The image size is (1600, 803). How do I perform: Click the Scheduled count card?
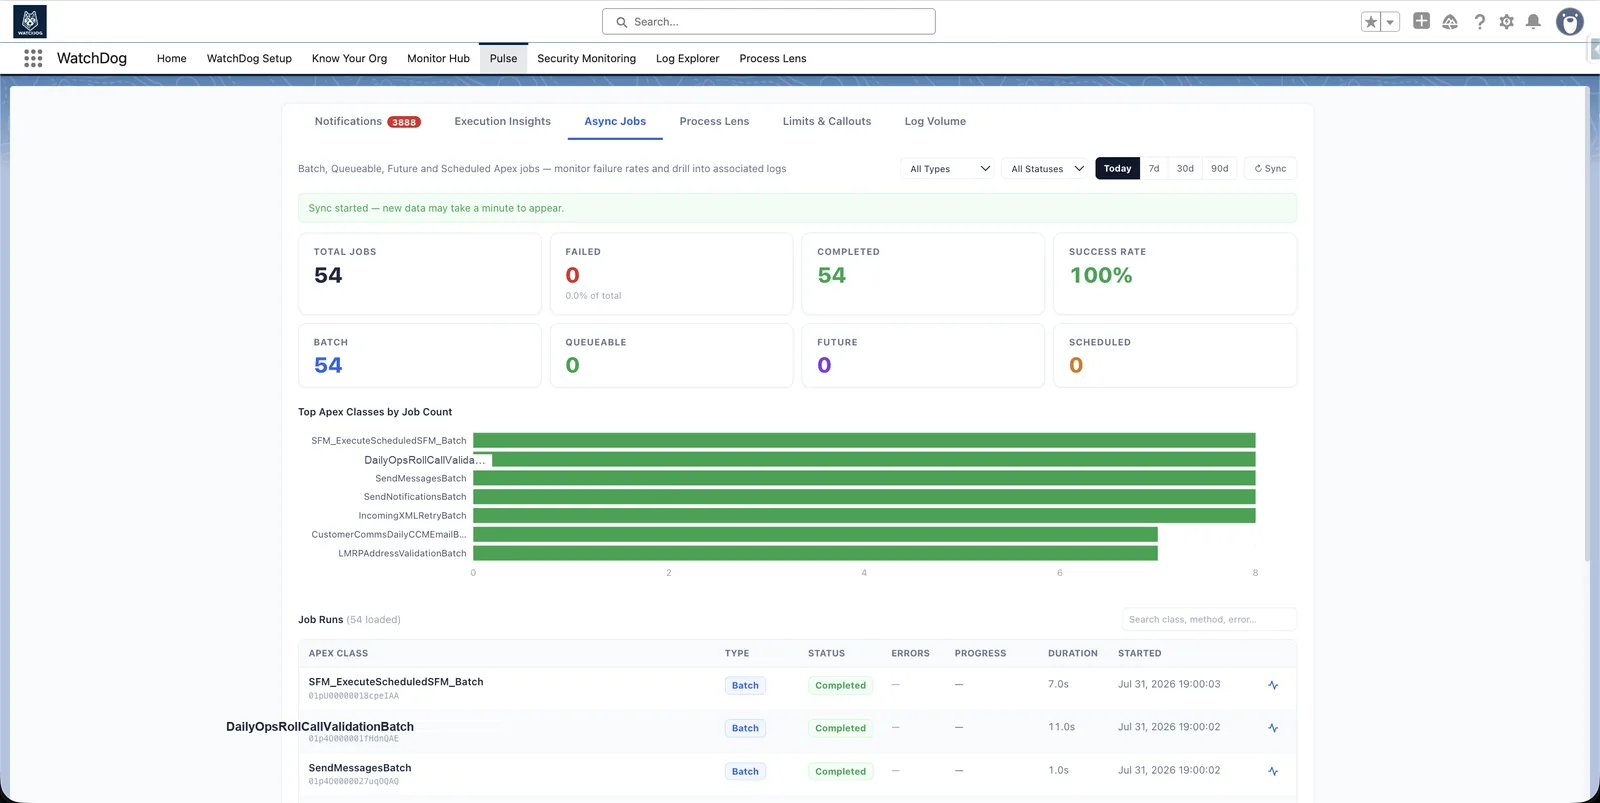[1175, 355]
